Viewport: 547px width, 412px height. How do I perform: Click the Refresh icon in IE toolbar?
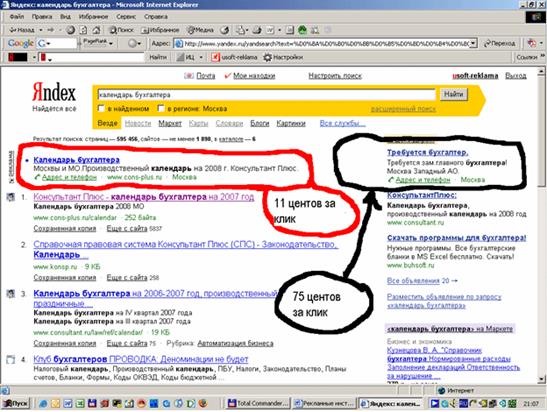pos(84,30)
